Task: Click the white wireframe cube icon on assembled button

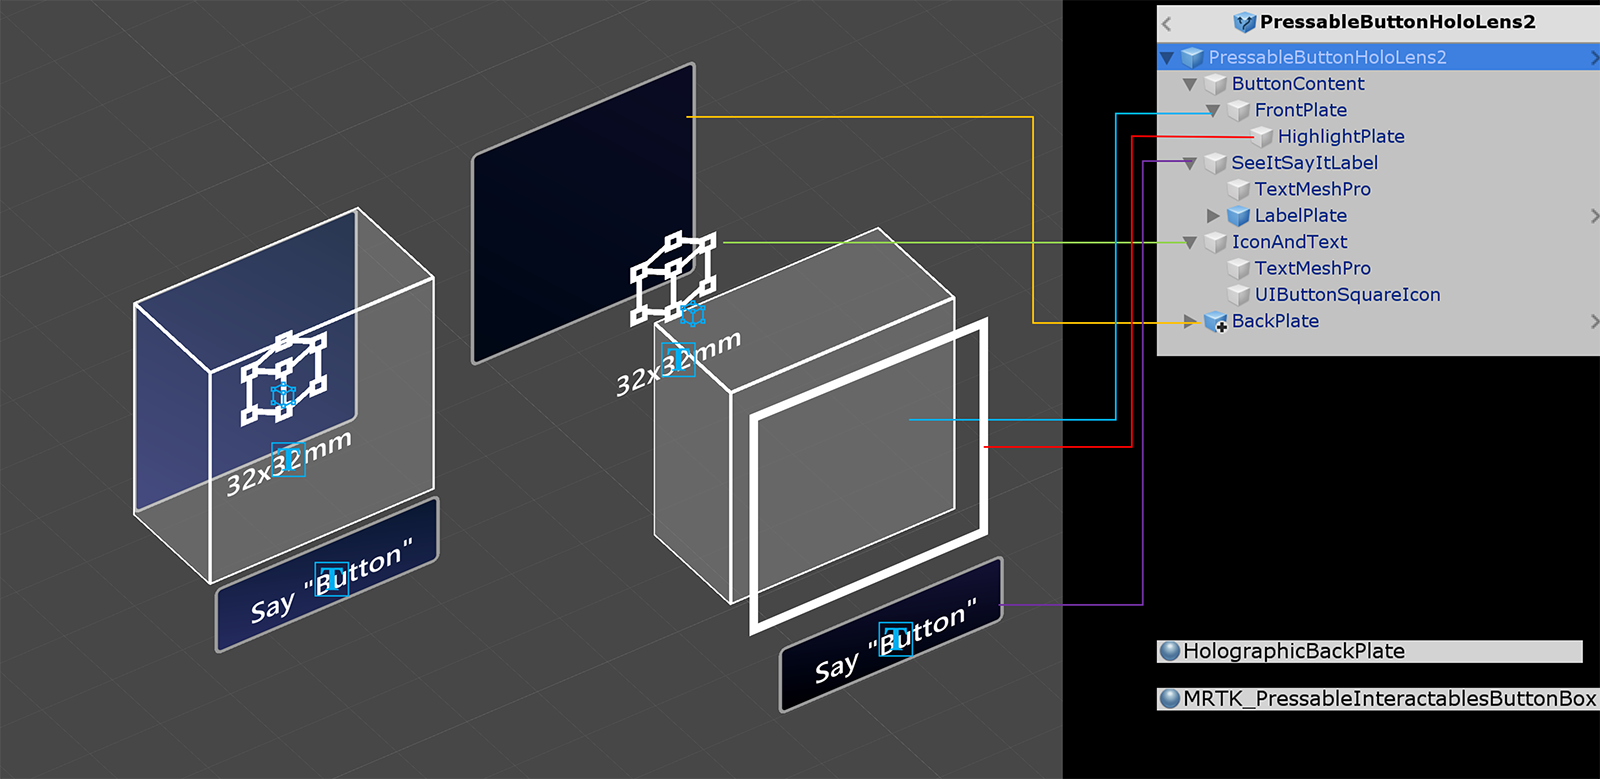Action: point(284,378)
